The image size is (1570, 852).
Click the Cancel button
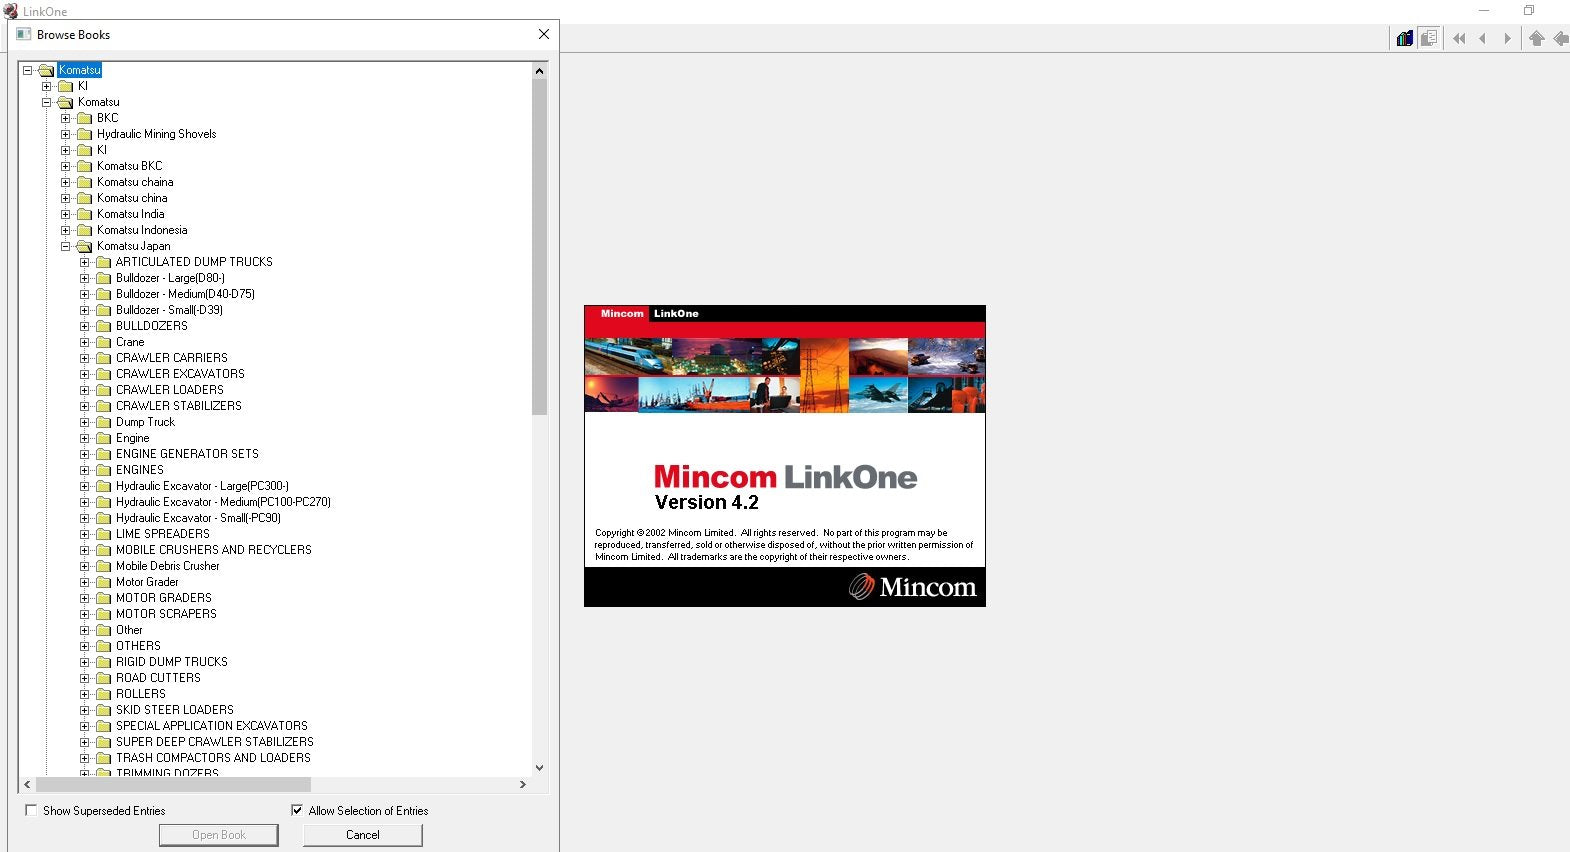pos(363,835)
